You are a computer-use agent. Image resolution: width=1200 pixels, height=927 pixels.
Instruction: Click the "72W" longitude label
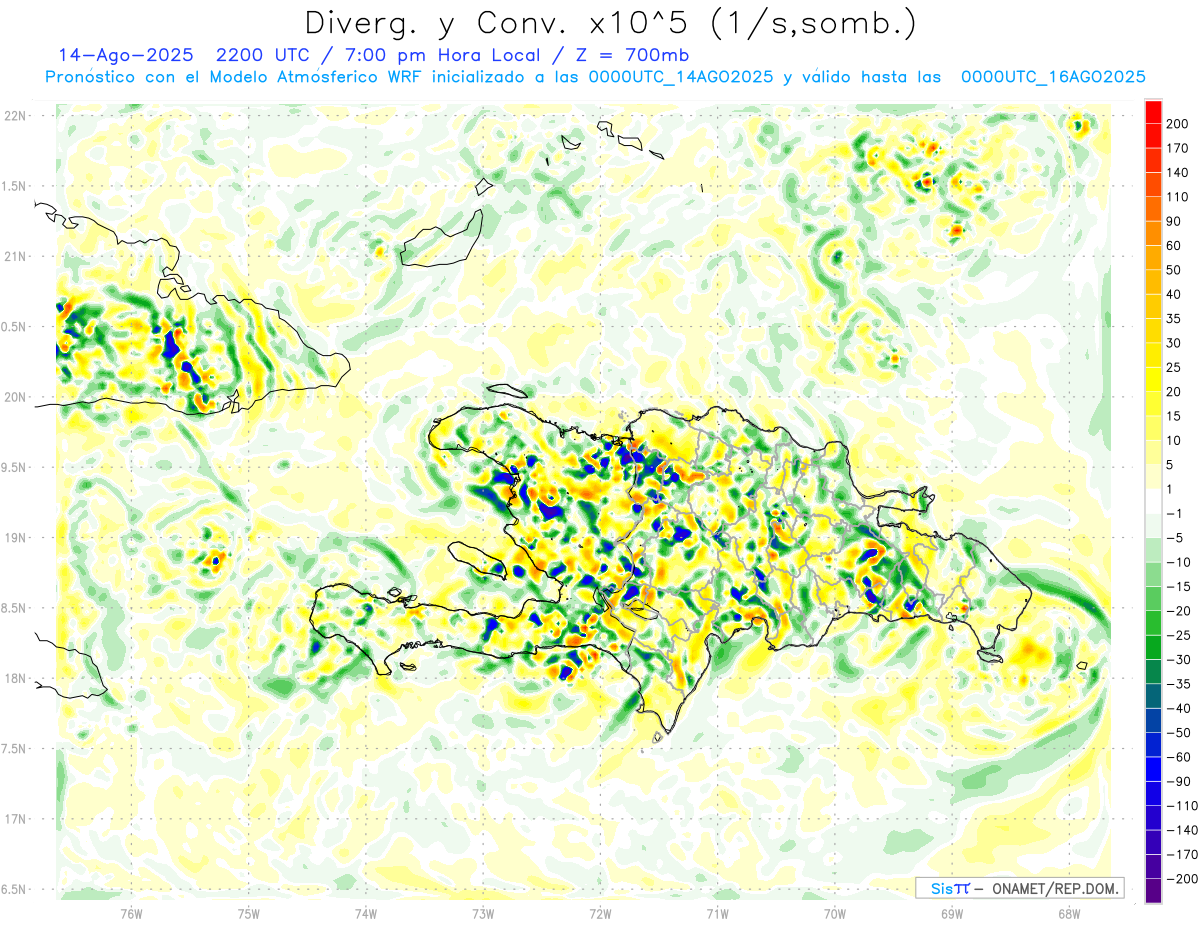600,913
